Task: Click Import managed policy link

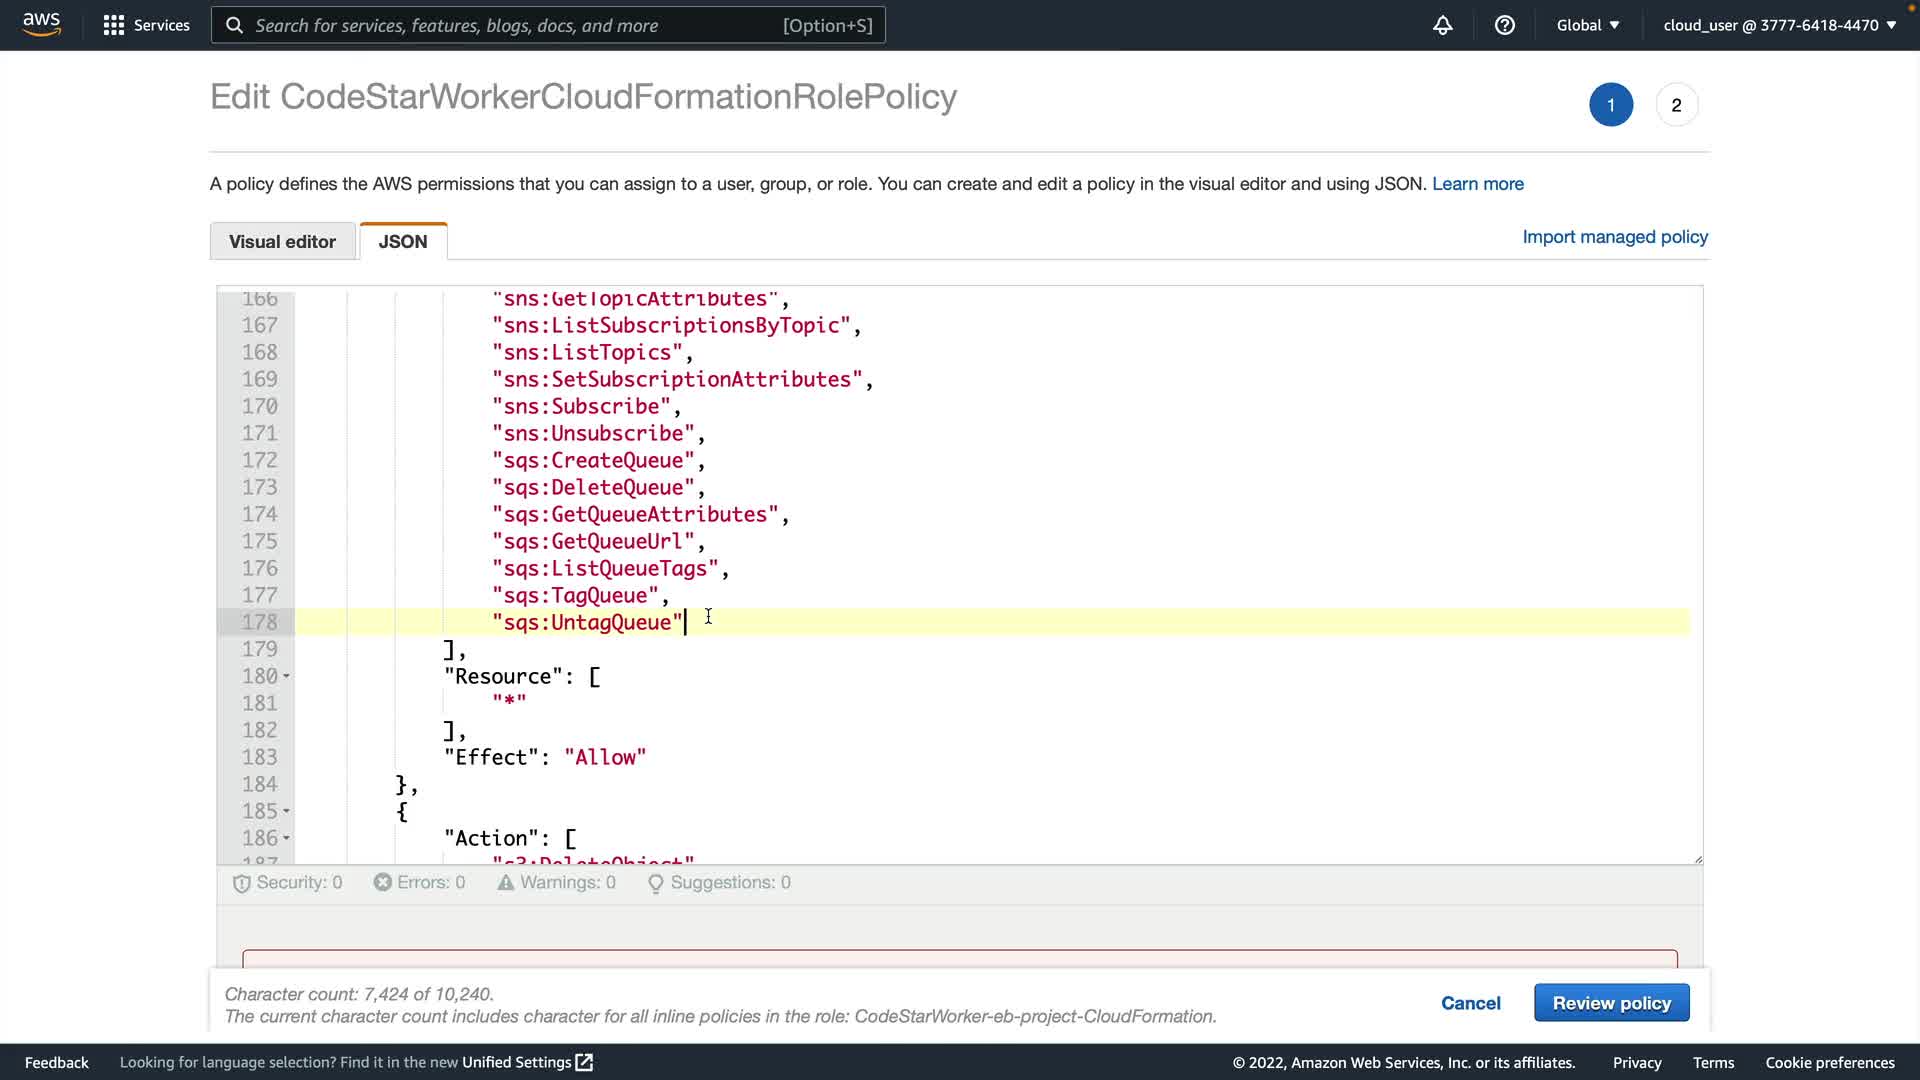Action: (1614, 237)
